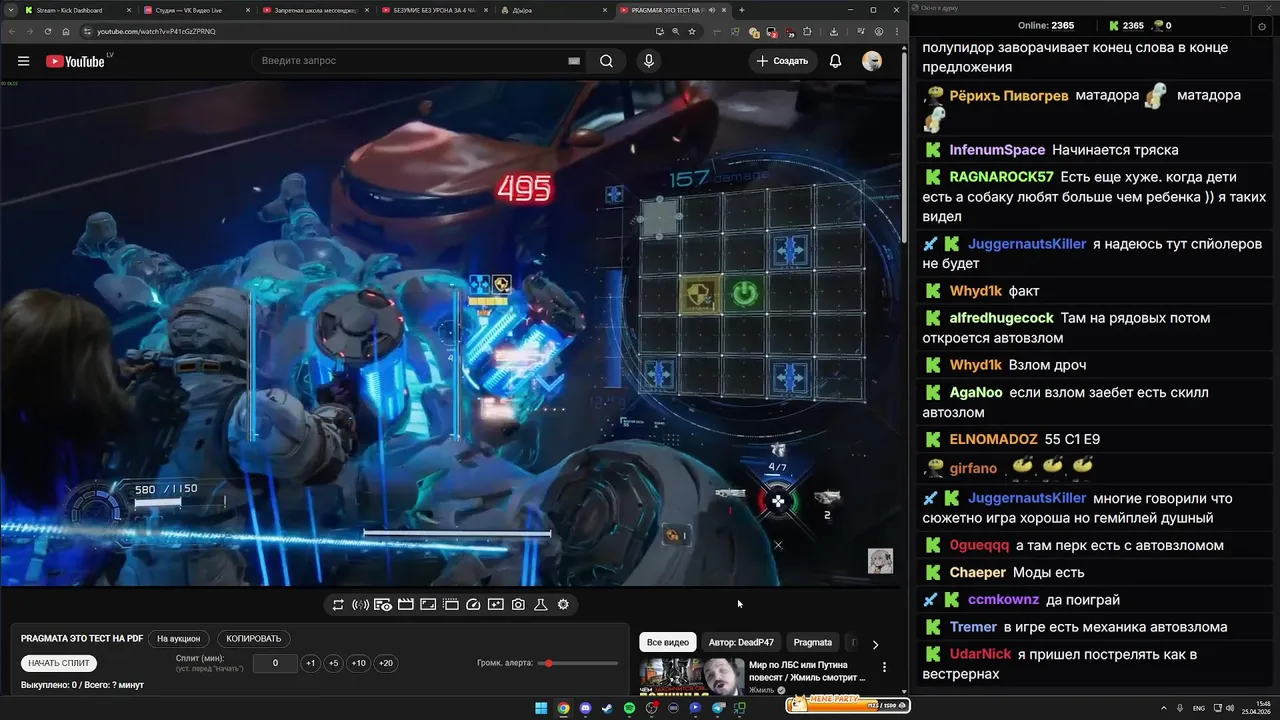Start voice search with the microphone
Viewport: 1280px width, 720px height.
pos(649,61)
